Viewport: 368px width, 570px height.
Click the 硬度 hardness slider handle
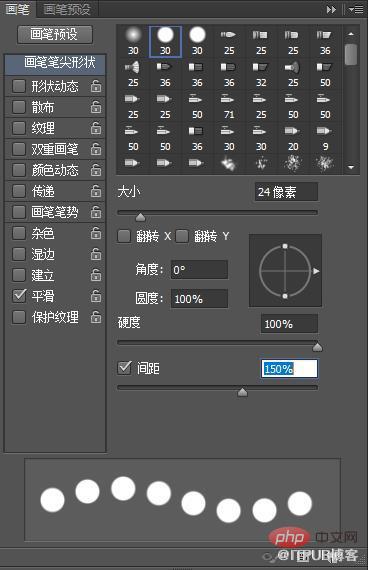(x=317, y=347)
